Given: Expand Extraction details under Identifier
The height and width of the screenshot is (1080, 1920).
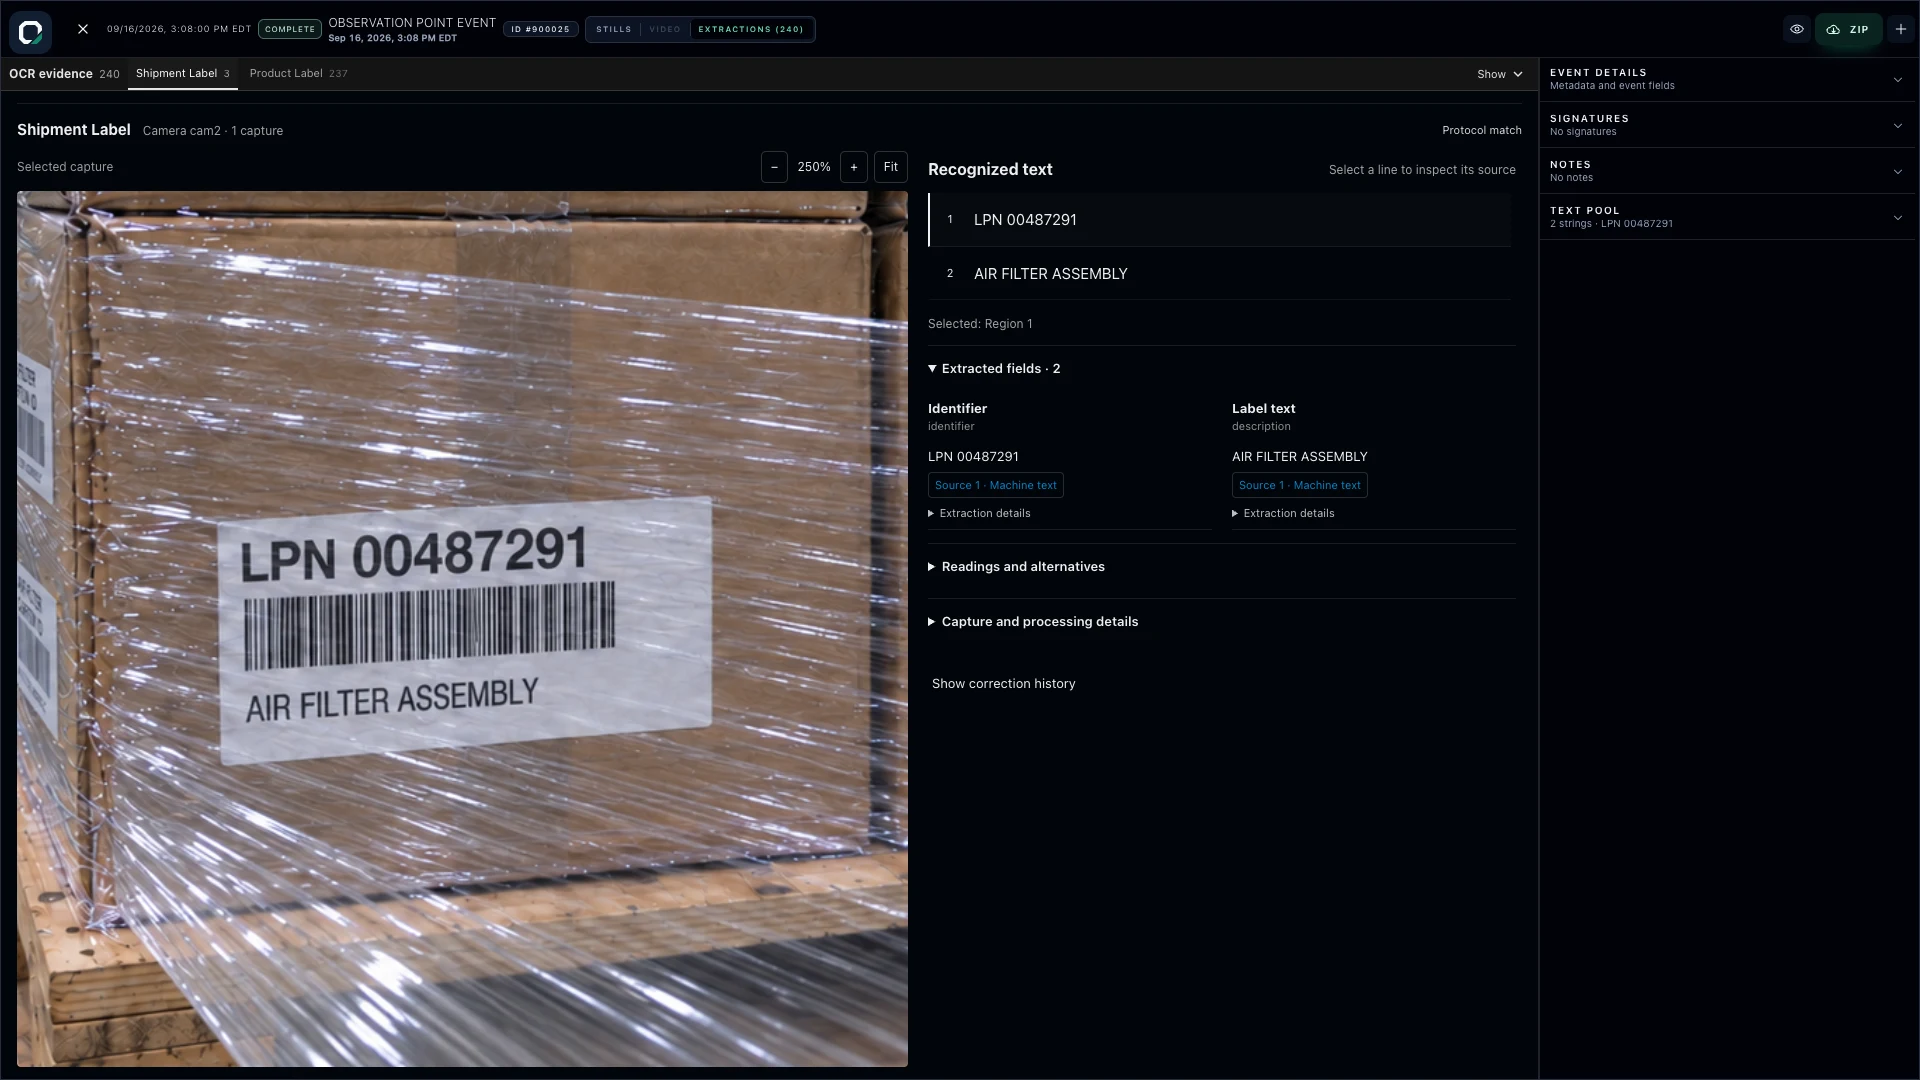Looking at the screenshot, I should [x=979, y=514].
